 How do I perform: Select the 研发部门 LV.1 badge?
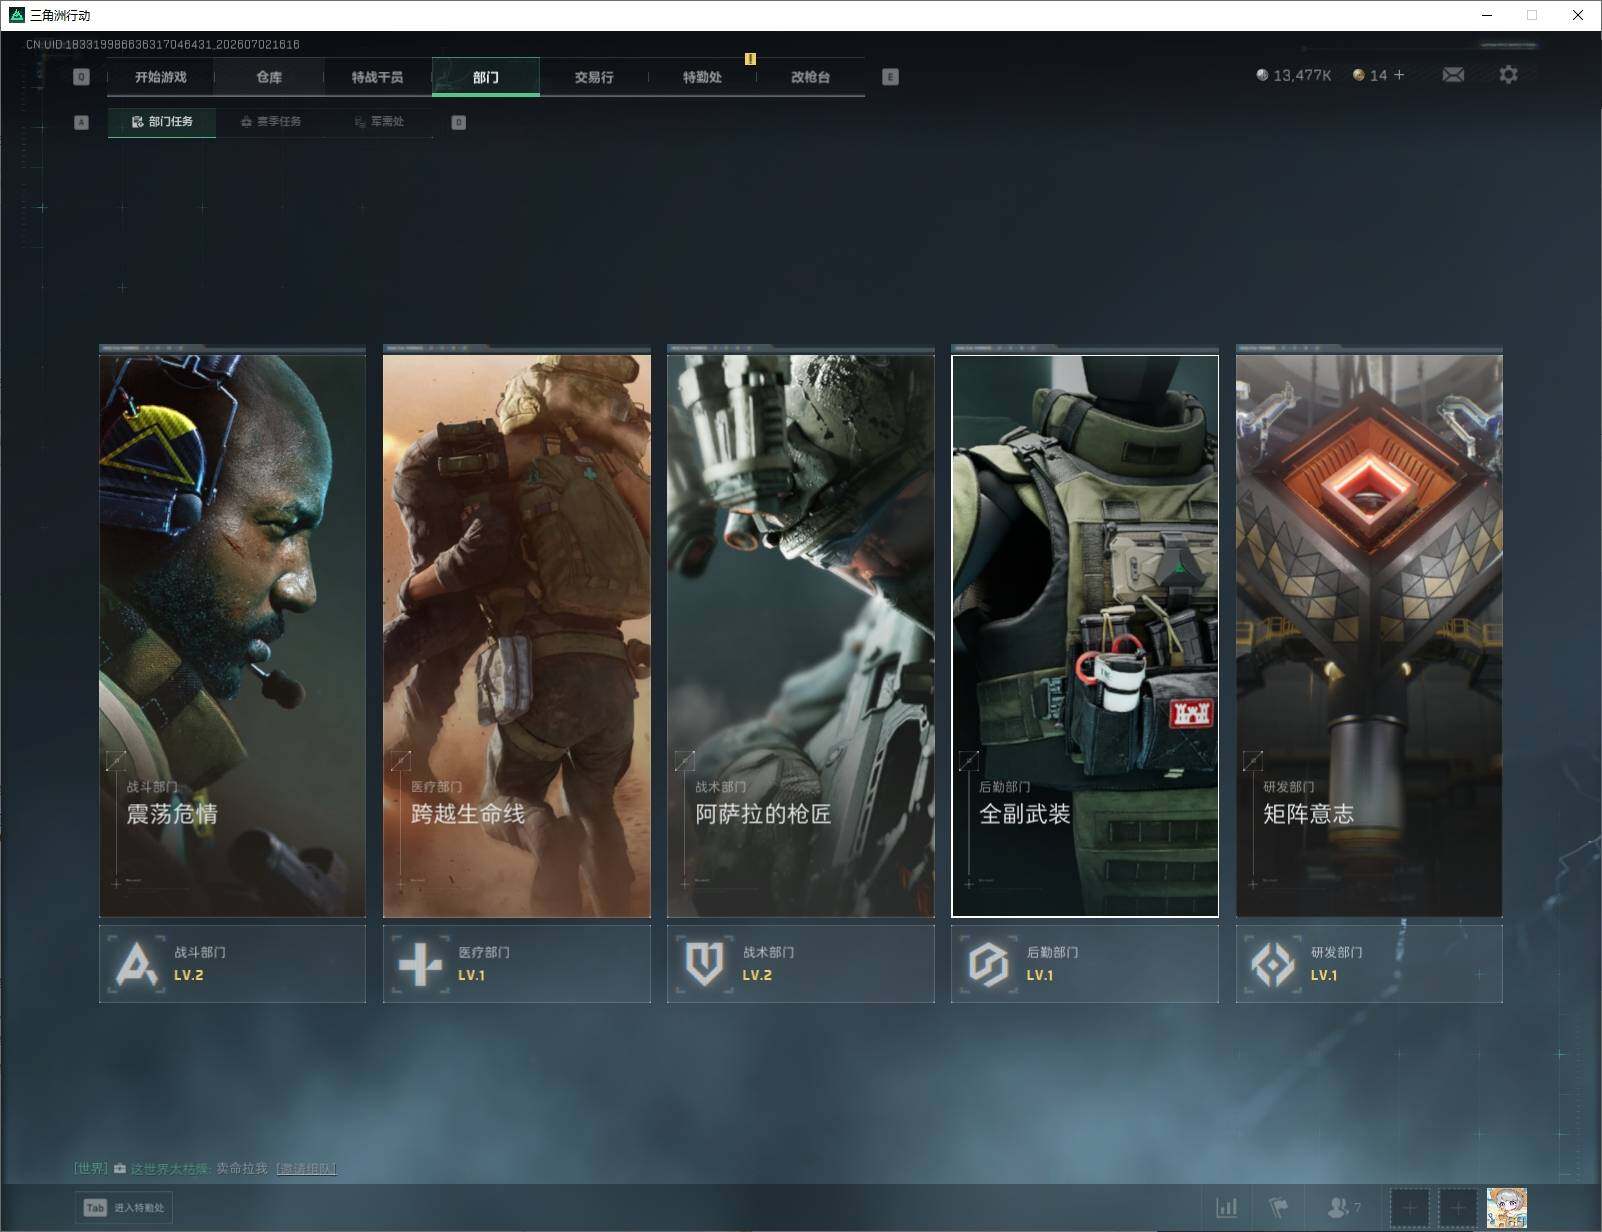1369,964
